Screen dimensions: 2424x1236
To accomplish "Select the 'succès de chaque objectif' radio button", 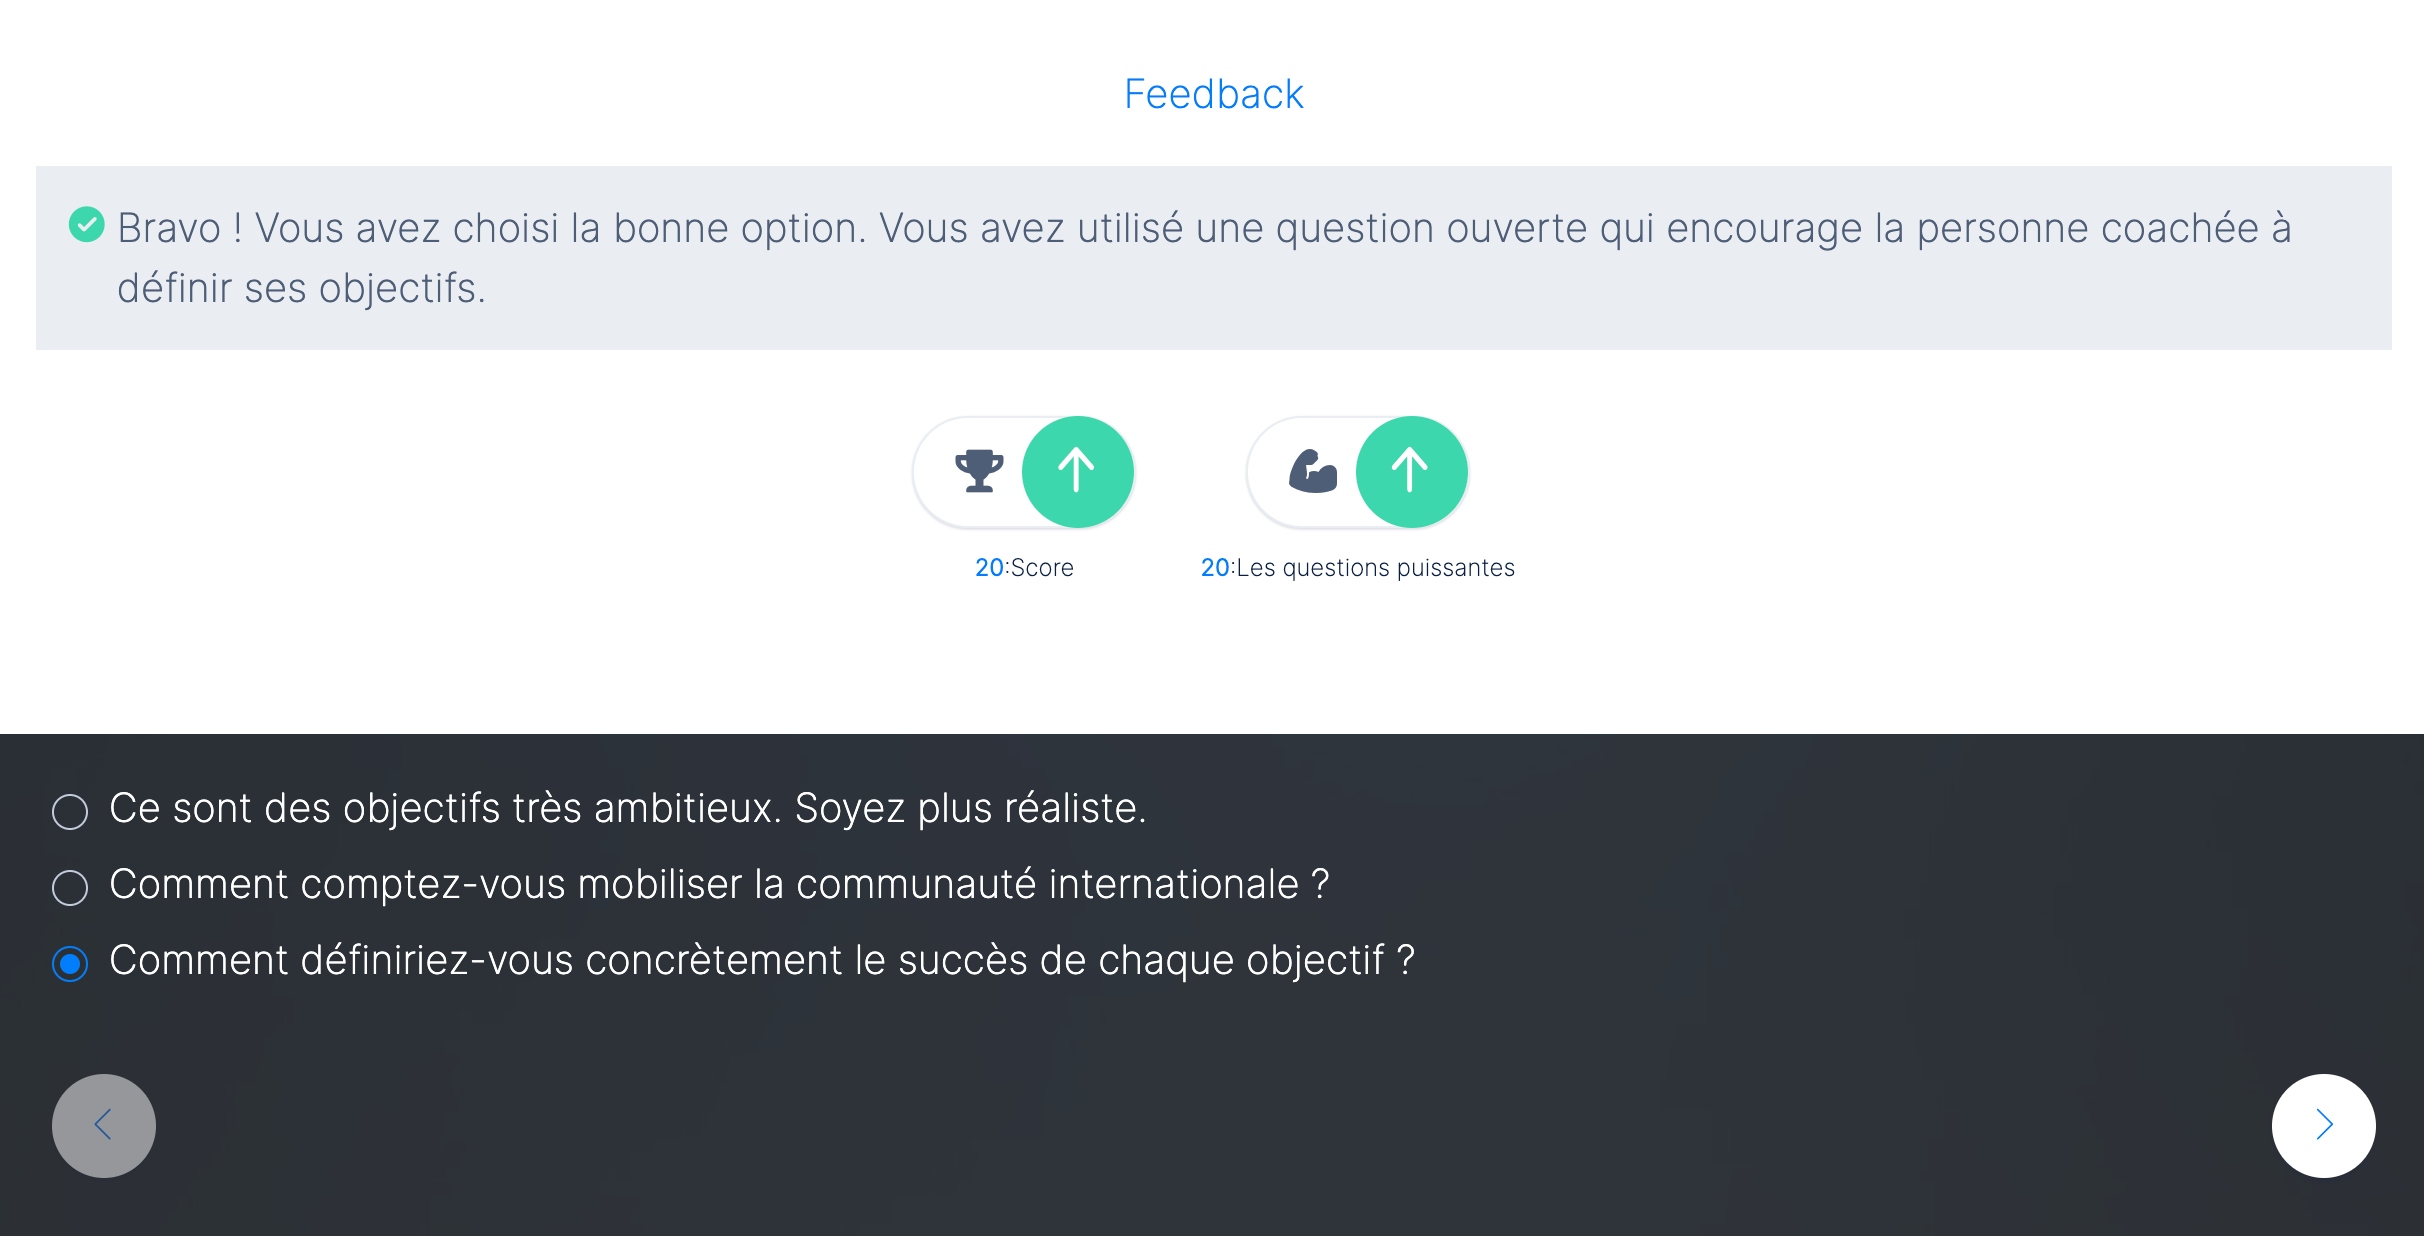I will [x=70, y=963].
